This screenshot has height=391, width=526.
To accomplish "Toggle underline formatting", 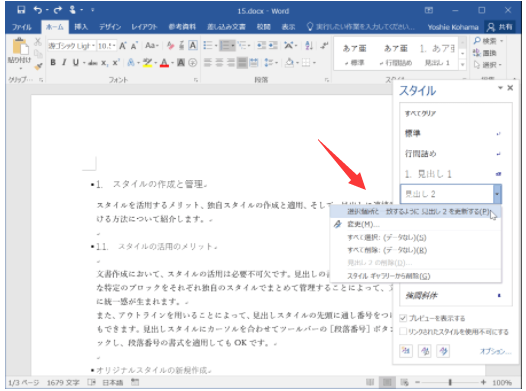I will (76, 63).
